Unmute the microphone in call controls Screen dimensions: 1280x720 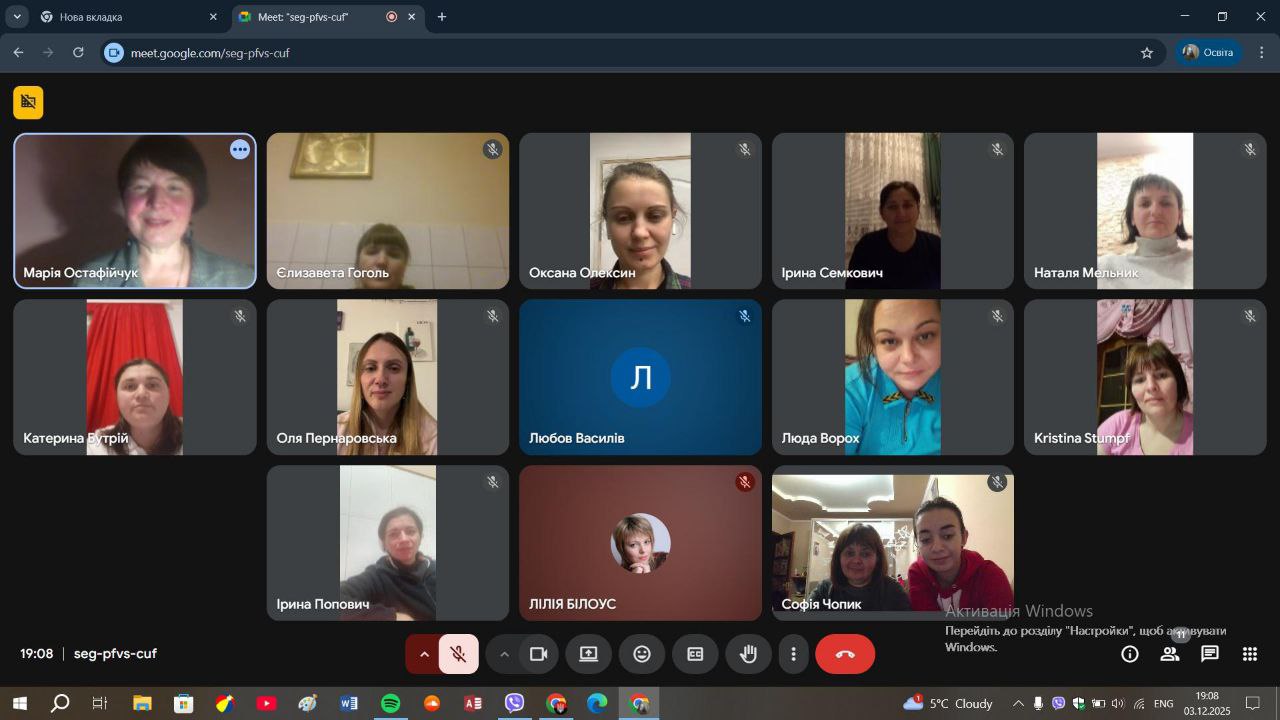click(459, 654)
